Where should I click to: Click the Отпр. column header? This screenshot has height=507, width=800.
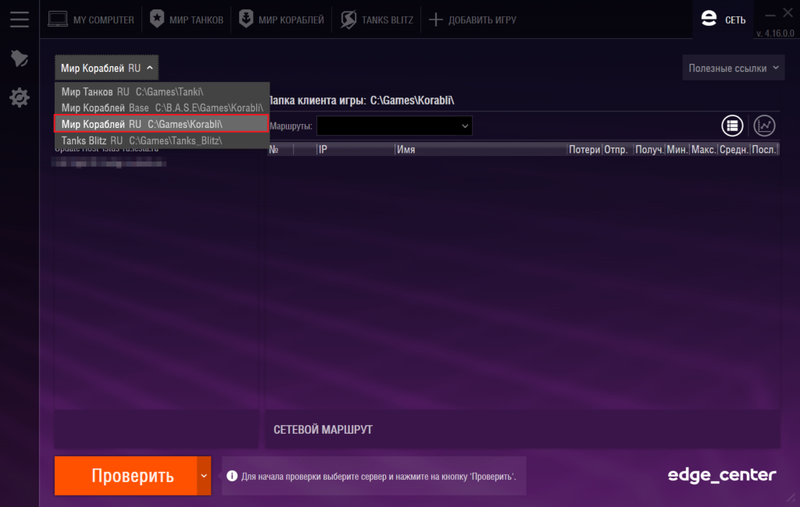tap(617, 149)
